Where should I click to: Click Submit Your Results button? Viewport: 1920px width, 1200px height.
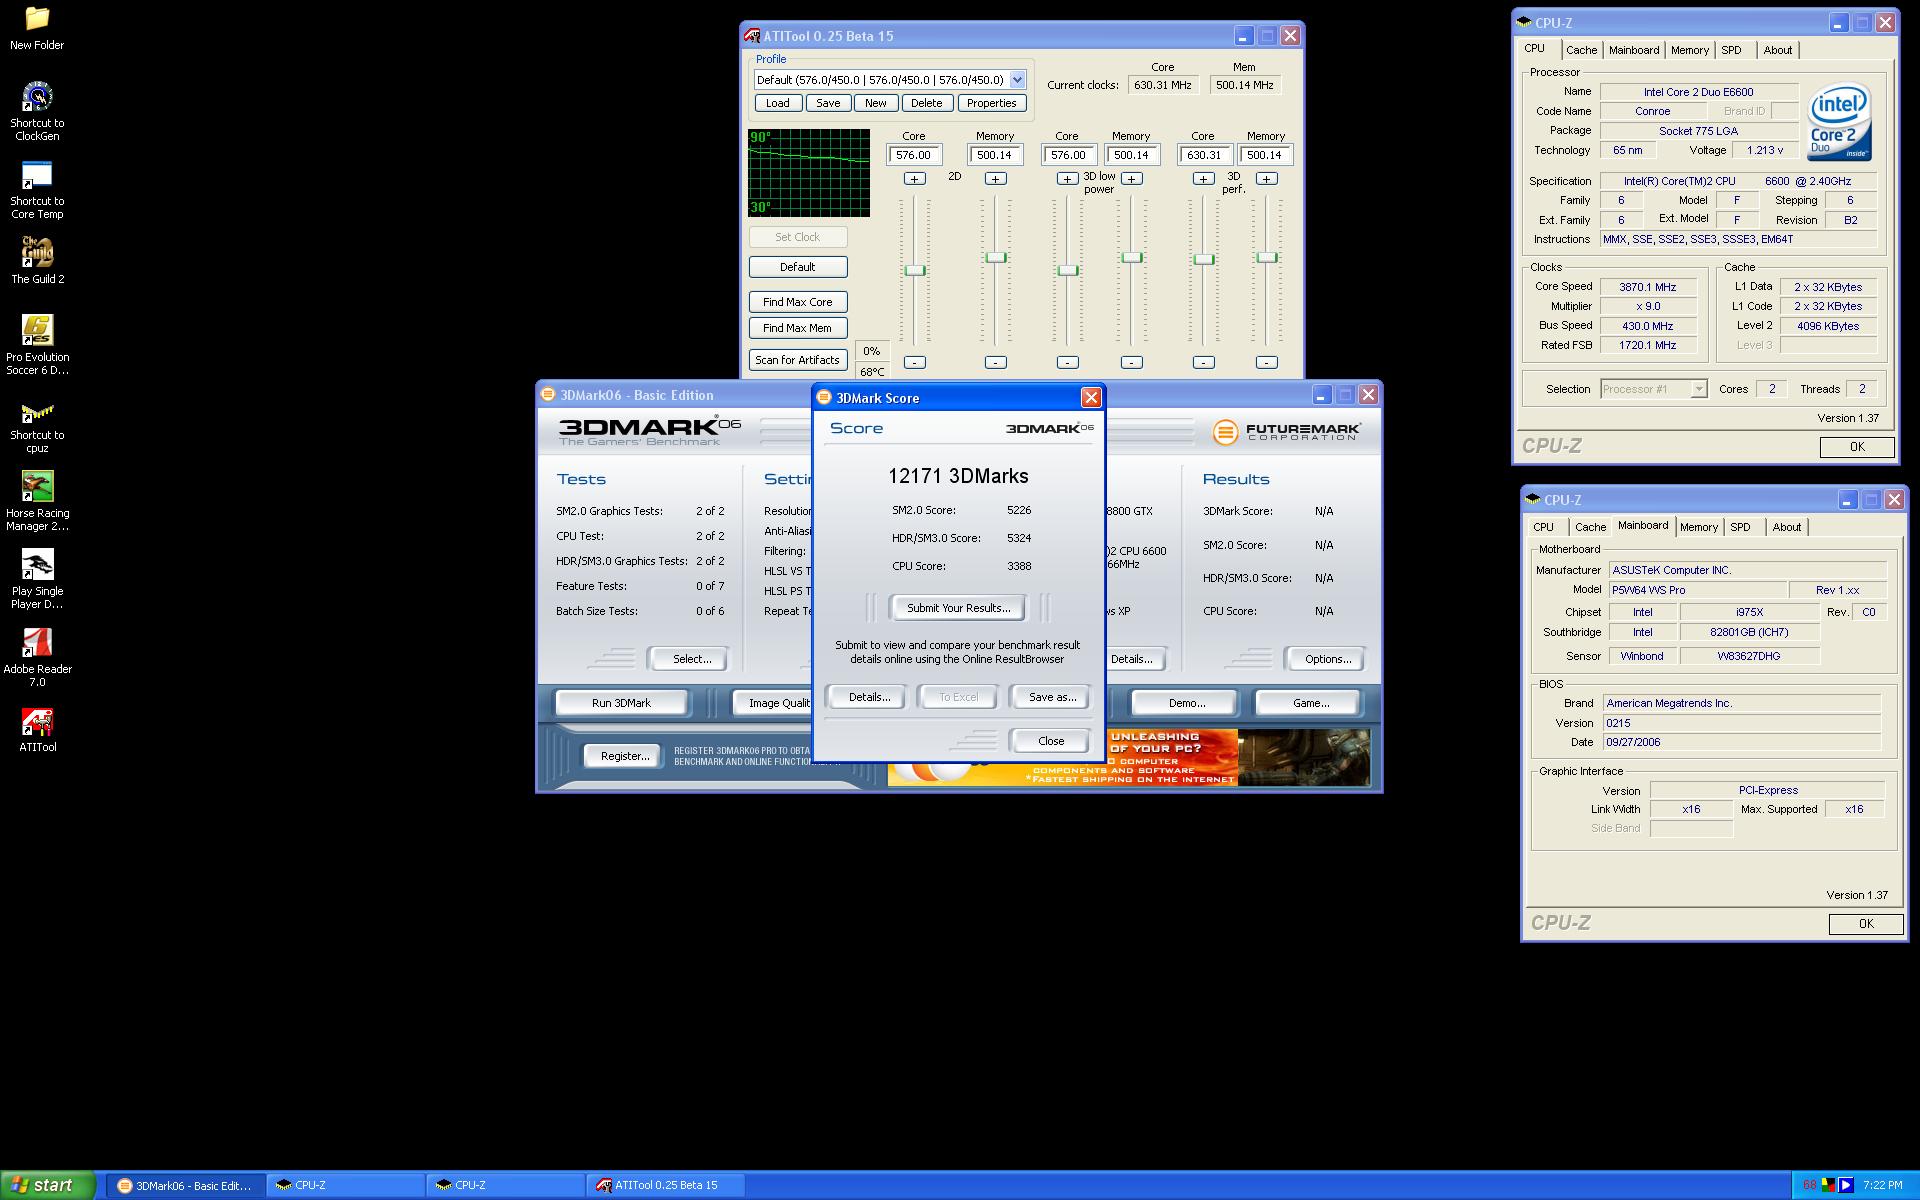(x=958, y=608)
